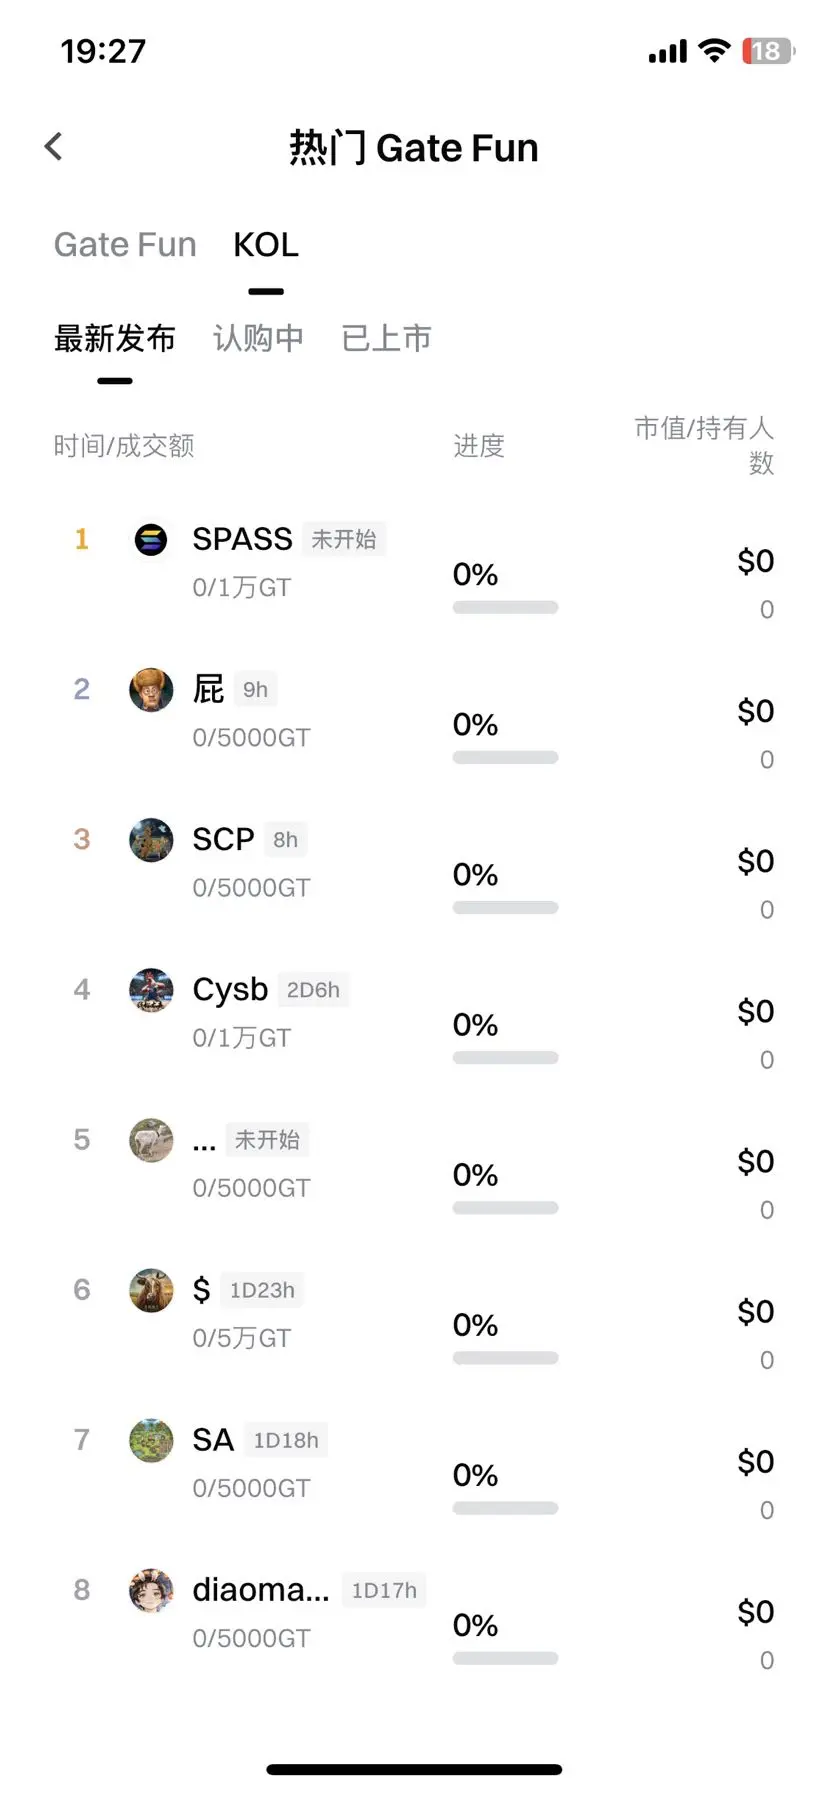828x1793 pixels.
Task: Tap the $ token avatar icon
Action: tap(151, 1290)
